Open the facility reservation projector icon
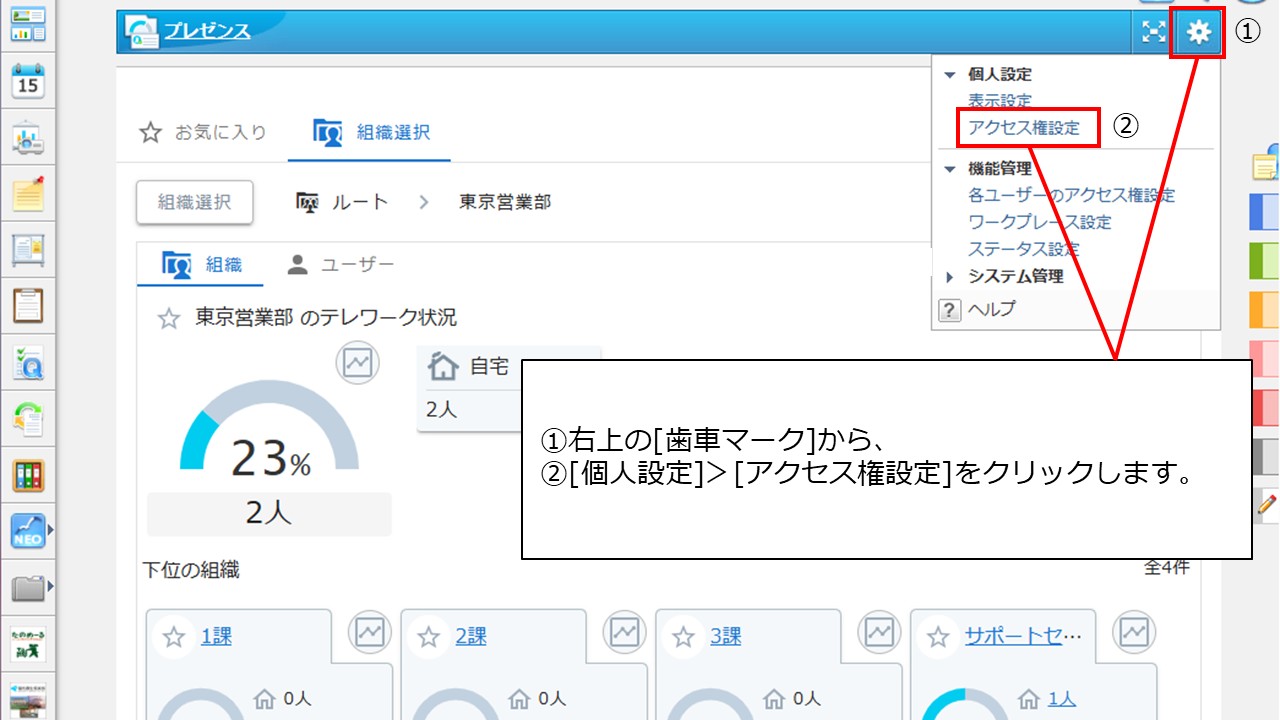1280x720 pixels. (x=28, y=138)
